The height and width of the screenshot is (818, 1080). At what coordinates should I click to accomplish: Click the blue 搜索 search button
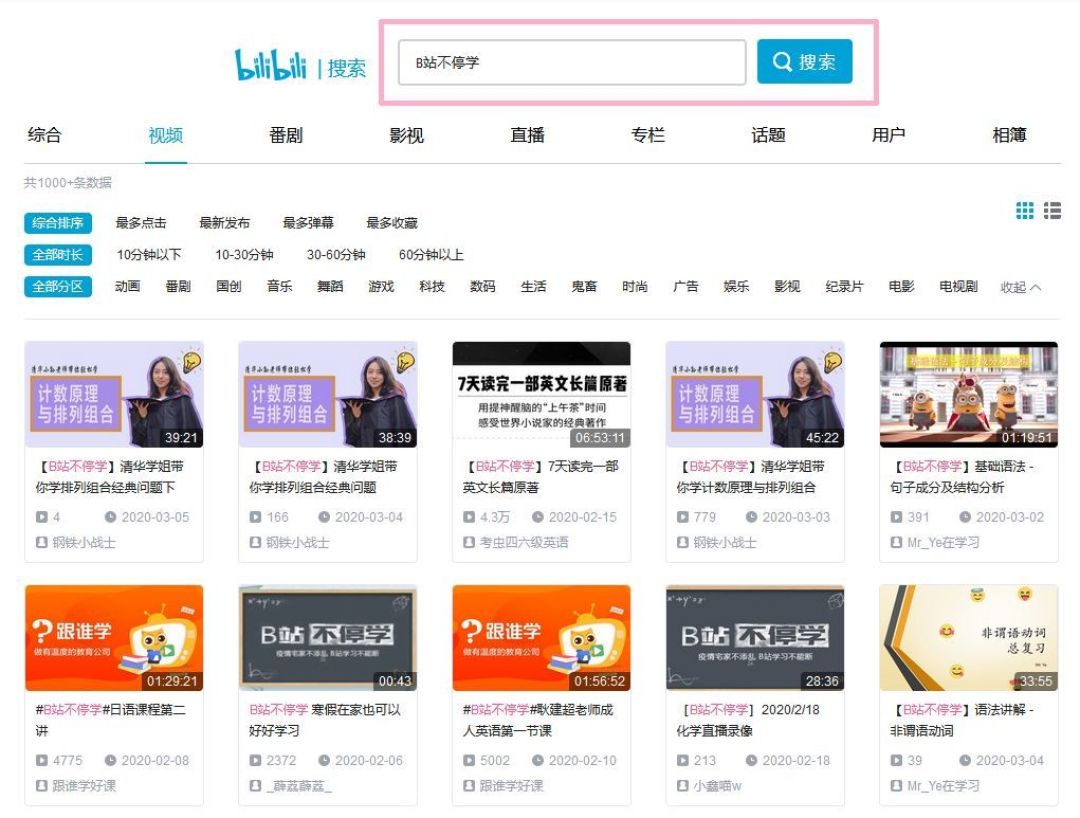point(804,62)
